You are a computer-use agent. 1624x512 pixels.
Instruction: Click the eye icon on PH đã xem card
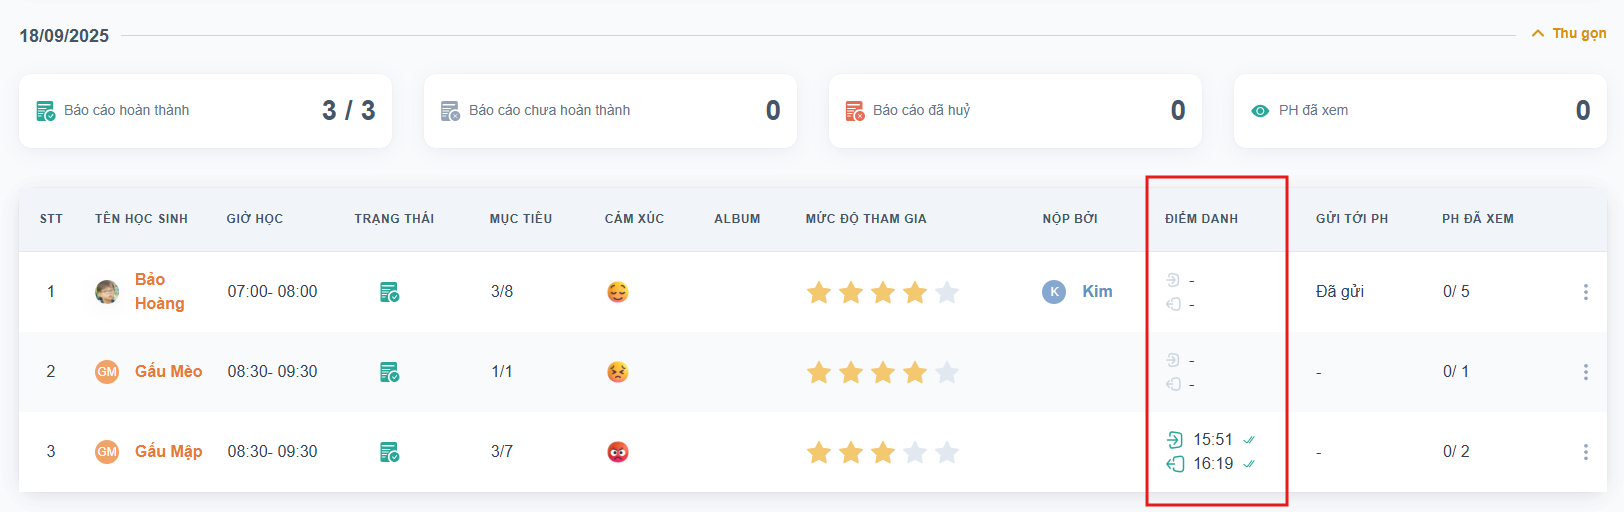(1260, 111)
